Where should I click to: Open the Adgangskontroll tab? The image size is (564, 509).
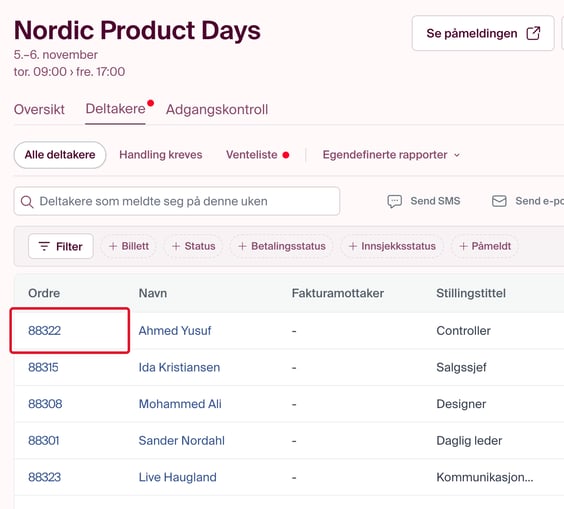coord(217,109)
